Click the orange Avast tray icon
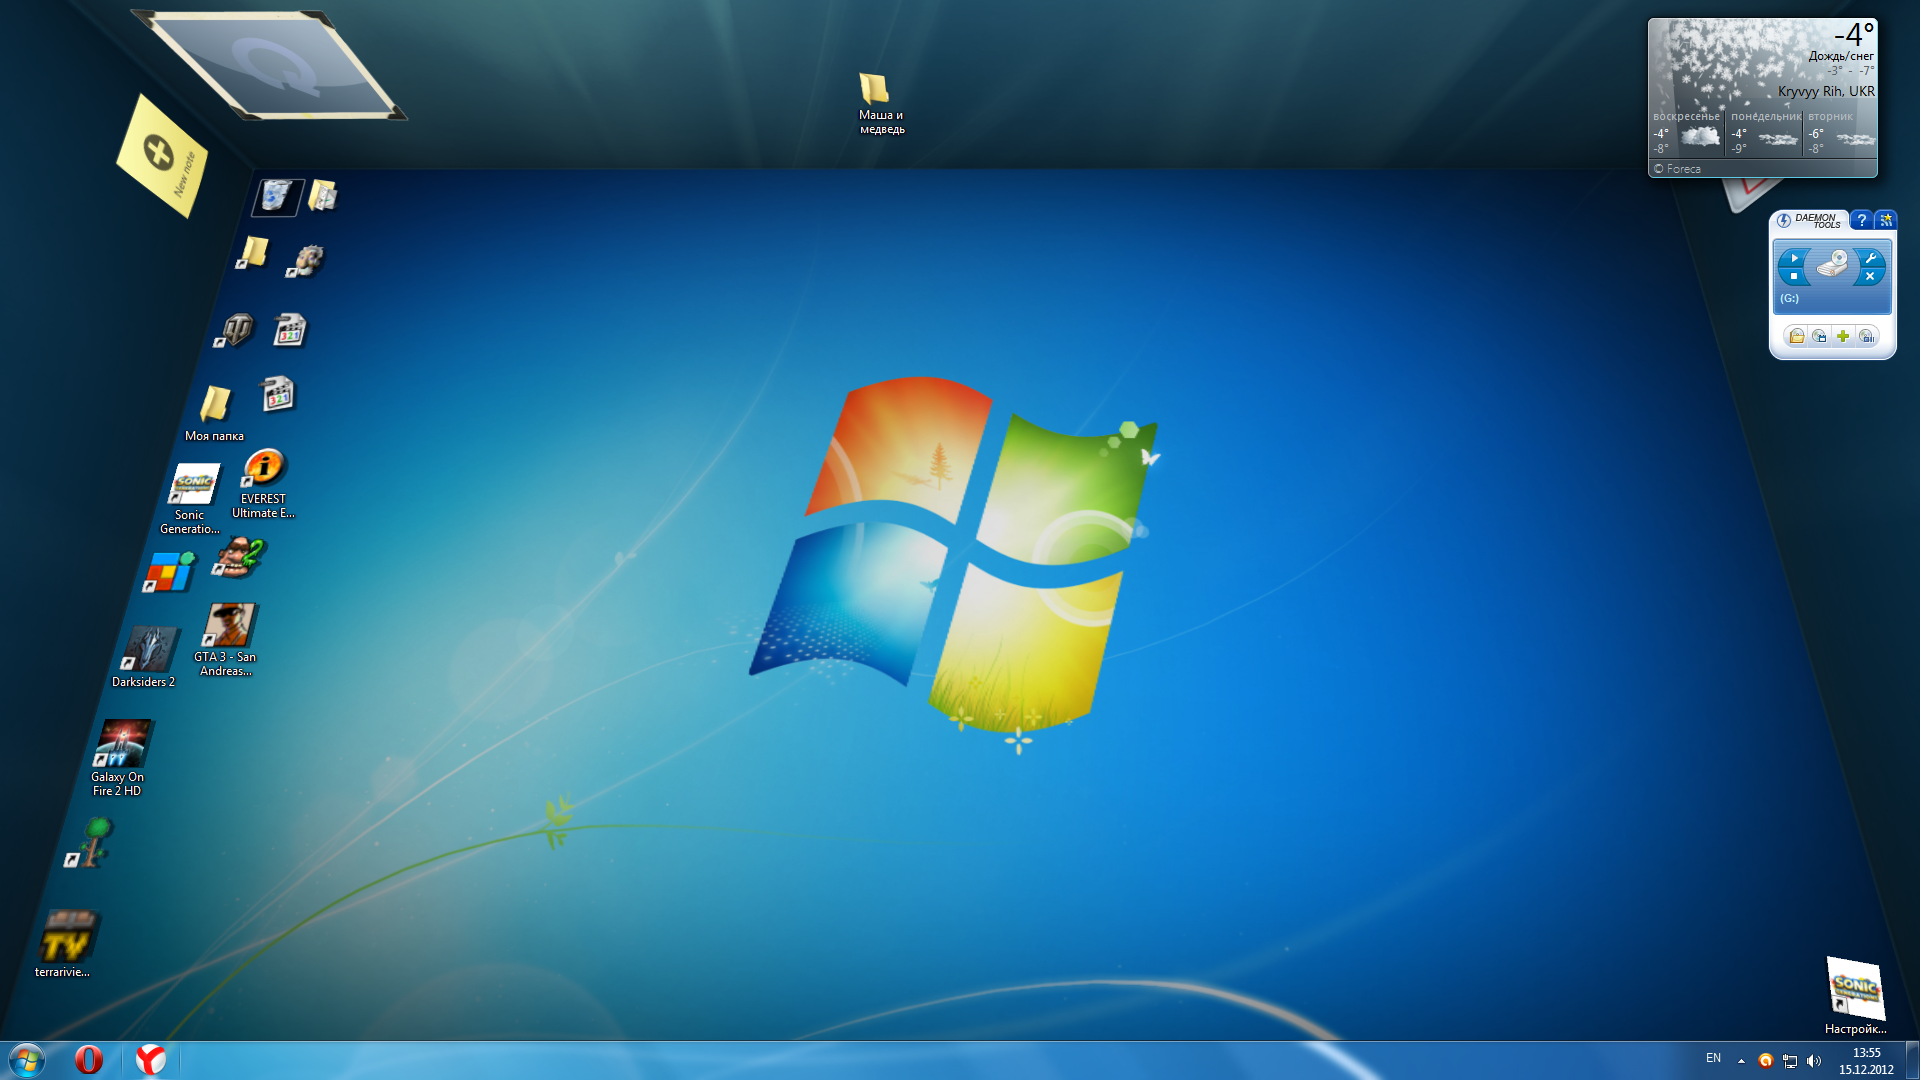 pyautogui.click(x=1766, y=1061)
